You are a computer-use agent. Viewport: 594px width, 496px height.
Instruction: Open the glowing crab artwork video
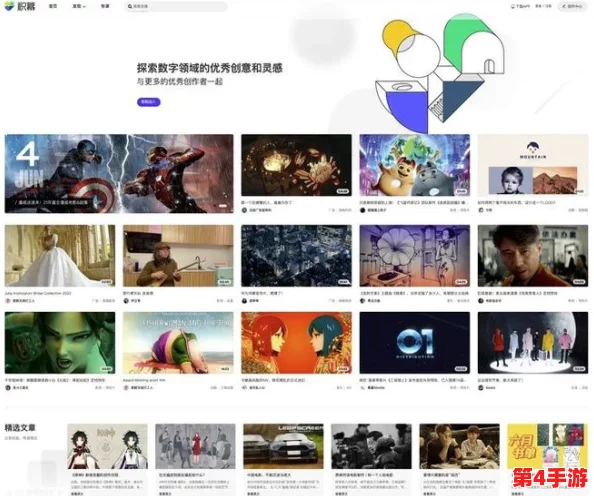point(296,165)
